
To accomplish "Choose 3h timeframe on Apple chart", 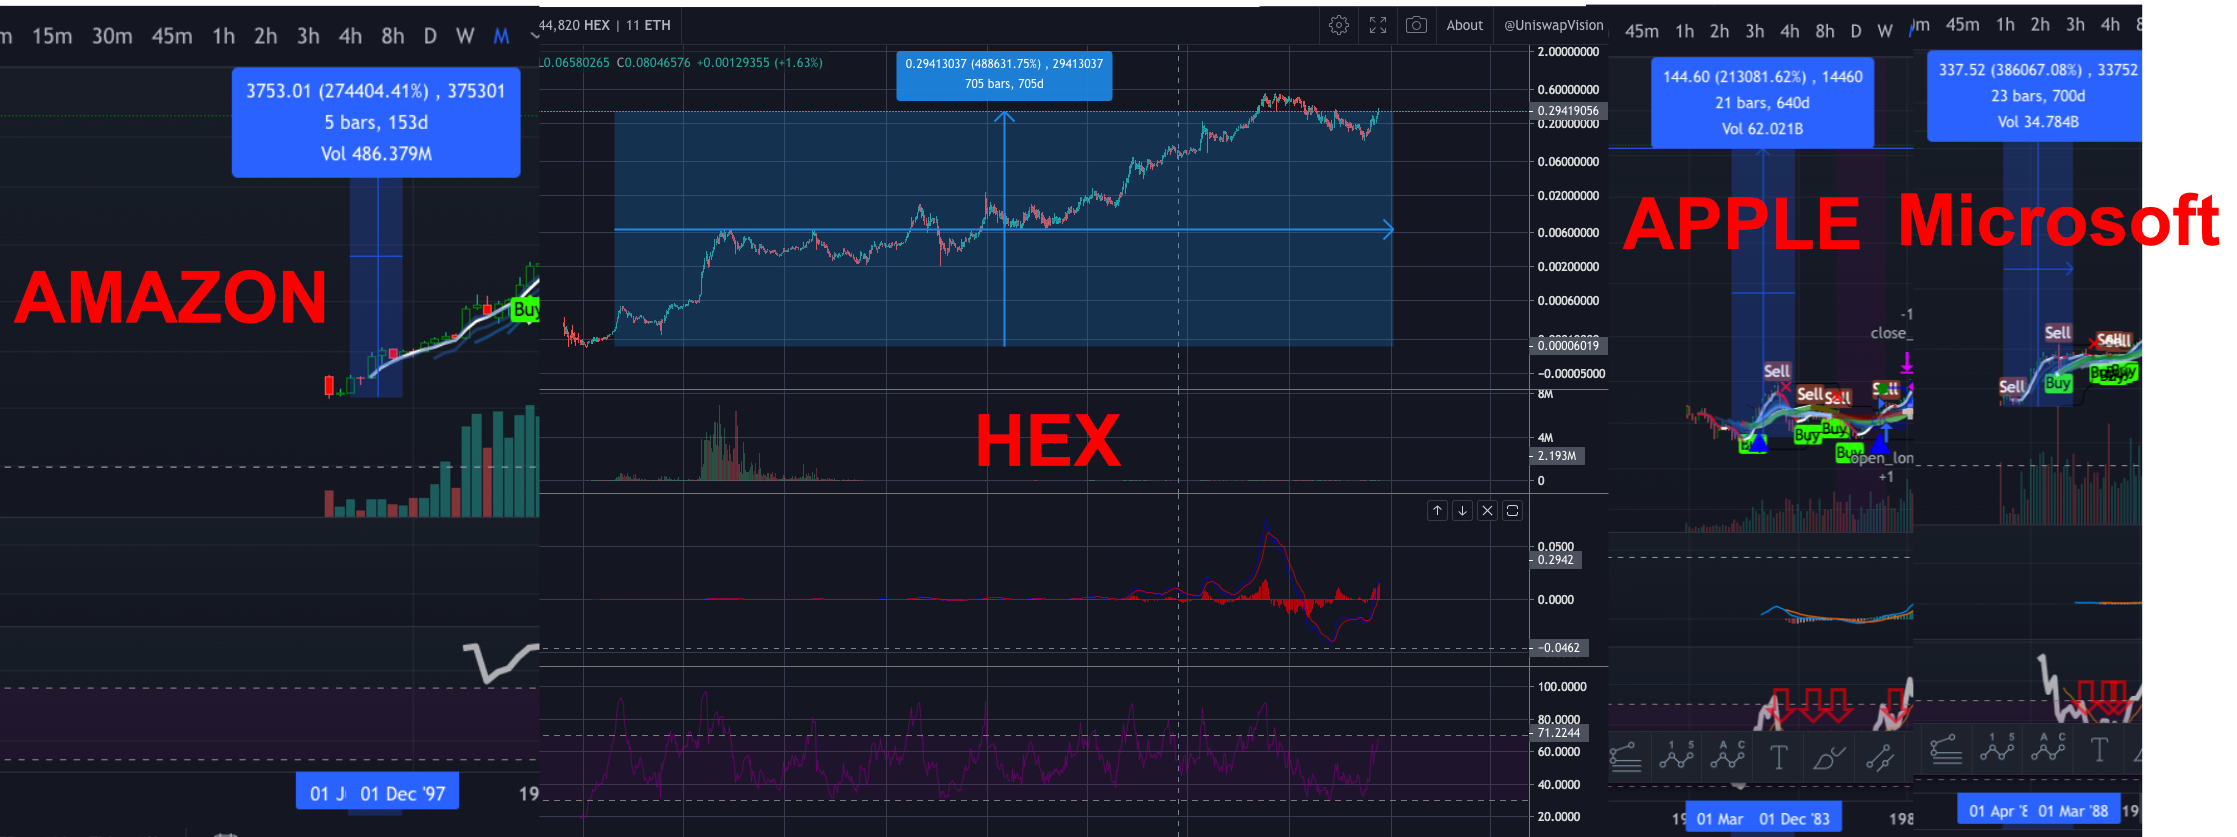I will 1755,31.
